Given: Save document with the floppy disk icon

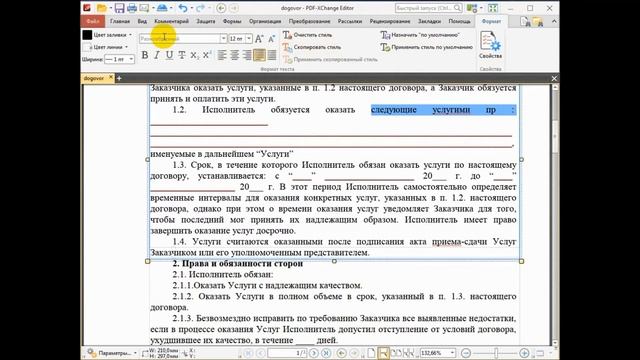Looking at the screenshot, I should pyautogui.click(x=119, y=8).
